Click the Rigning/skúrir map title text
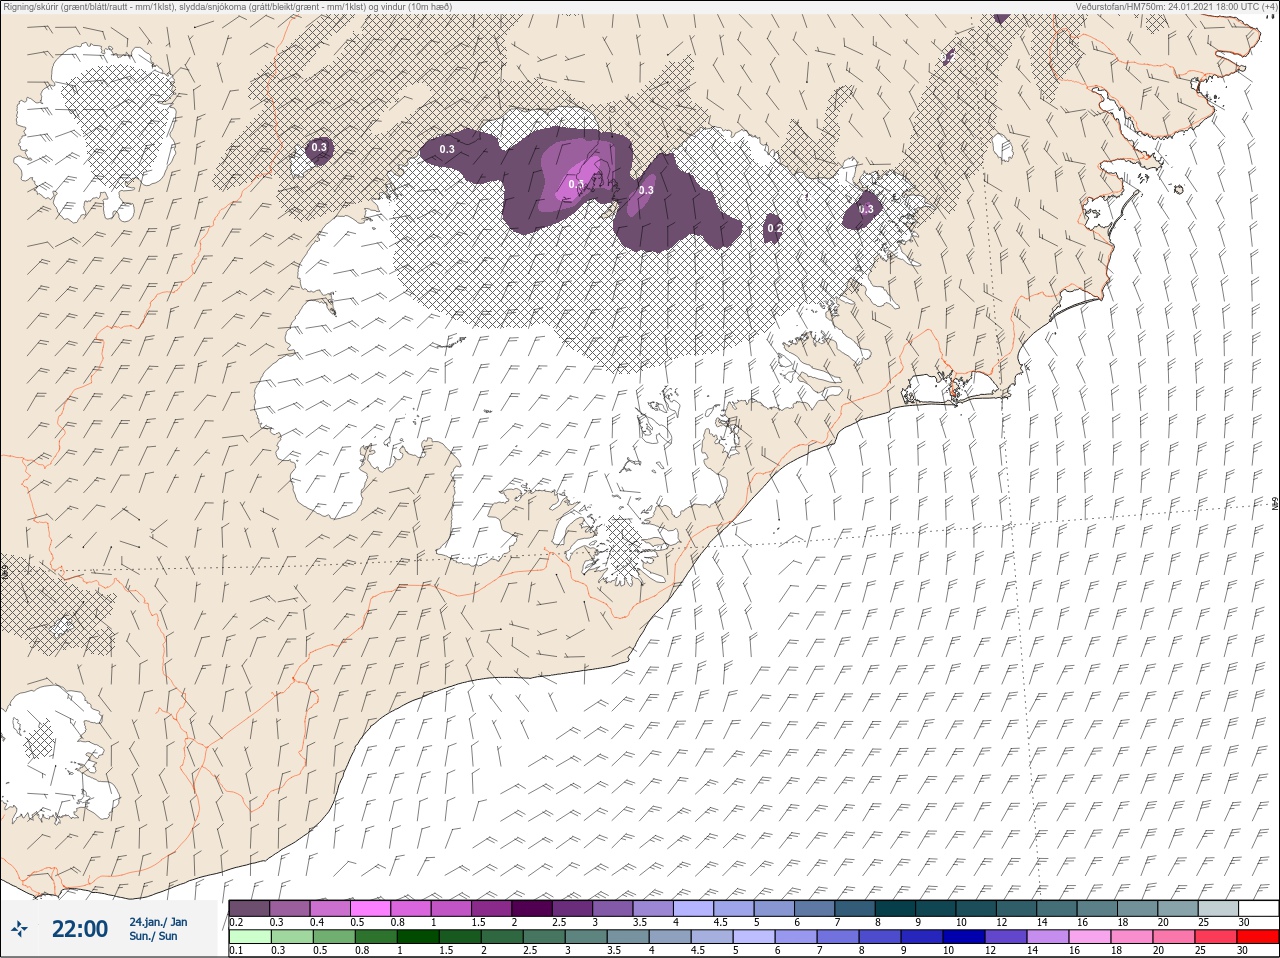The image size is (1280, 958). [227, 6]
